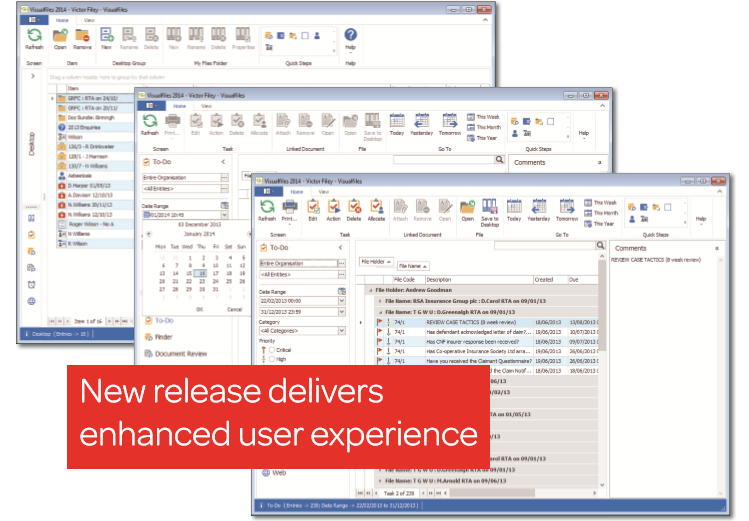Image resolution: width=749 pixels, height=521 pixels.
Task: Expand RSA Insurance Group plc file row
Action: [x=380, y=301]
